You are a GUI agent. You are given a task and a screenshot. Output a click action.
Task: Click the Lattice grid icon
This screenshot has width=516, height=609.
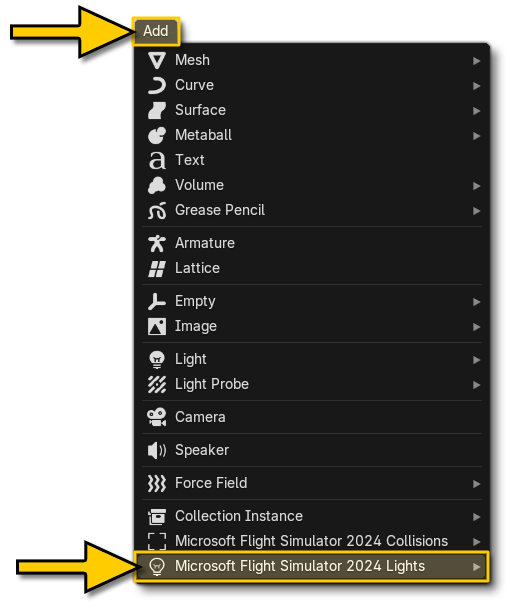click(x=157, y=268)
